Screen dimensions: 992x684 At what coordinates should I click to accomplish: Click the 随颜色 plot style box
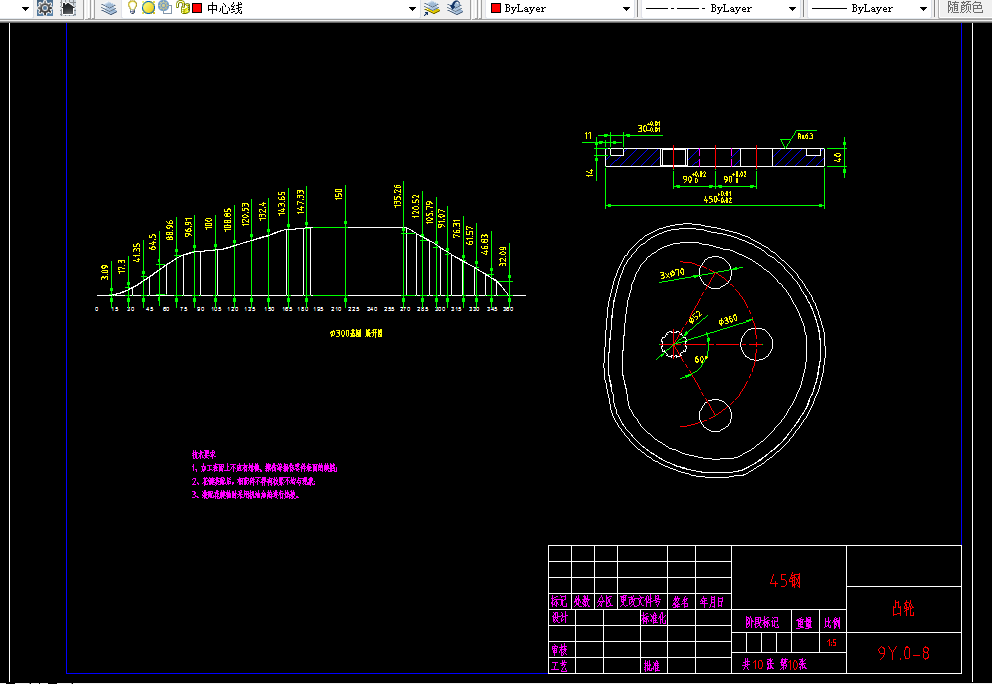coord(965,8)
